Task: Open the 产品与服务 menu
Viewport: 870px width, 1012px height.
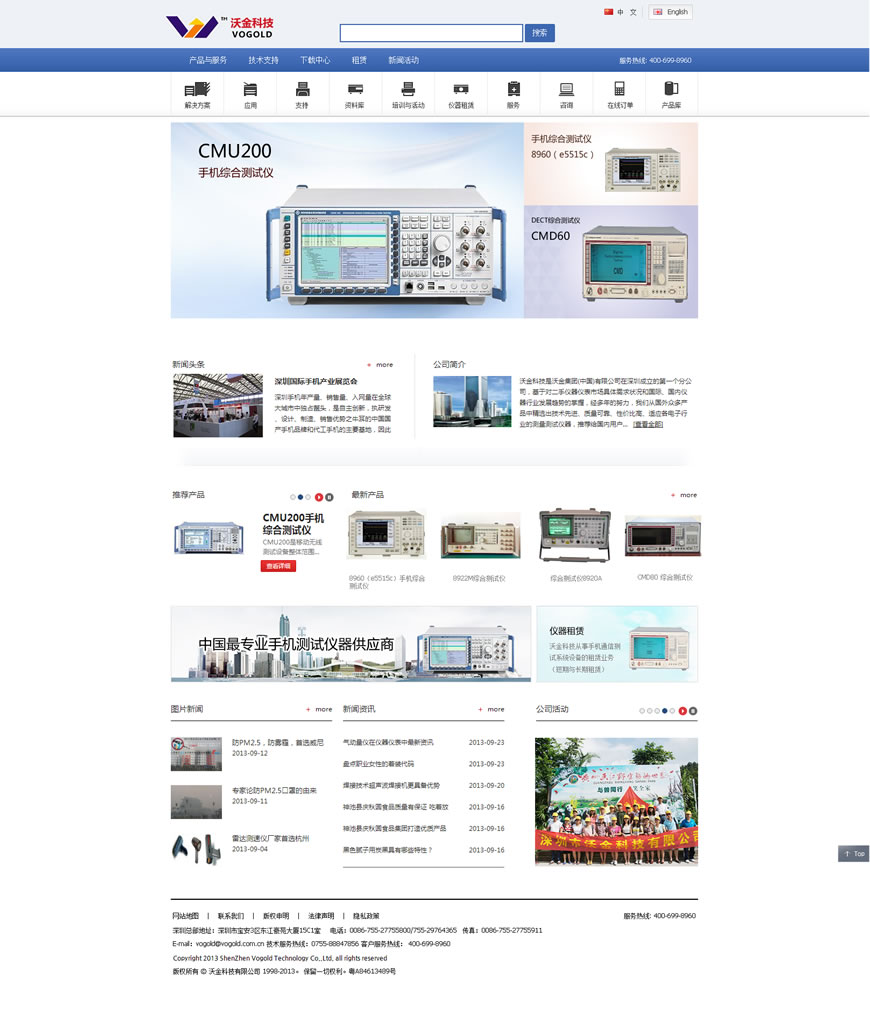Action: pyautogui.click(x=208, y=60)
